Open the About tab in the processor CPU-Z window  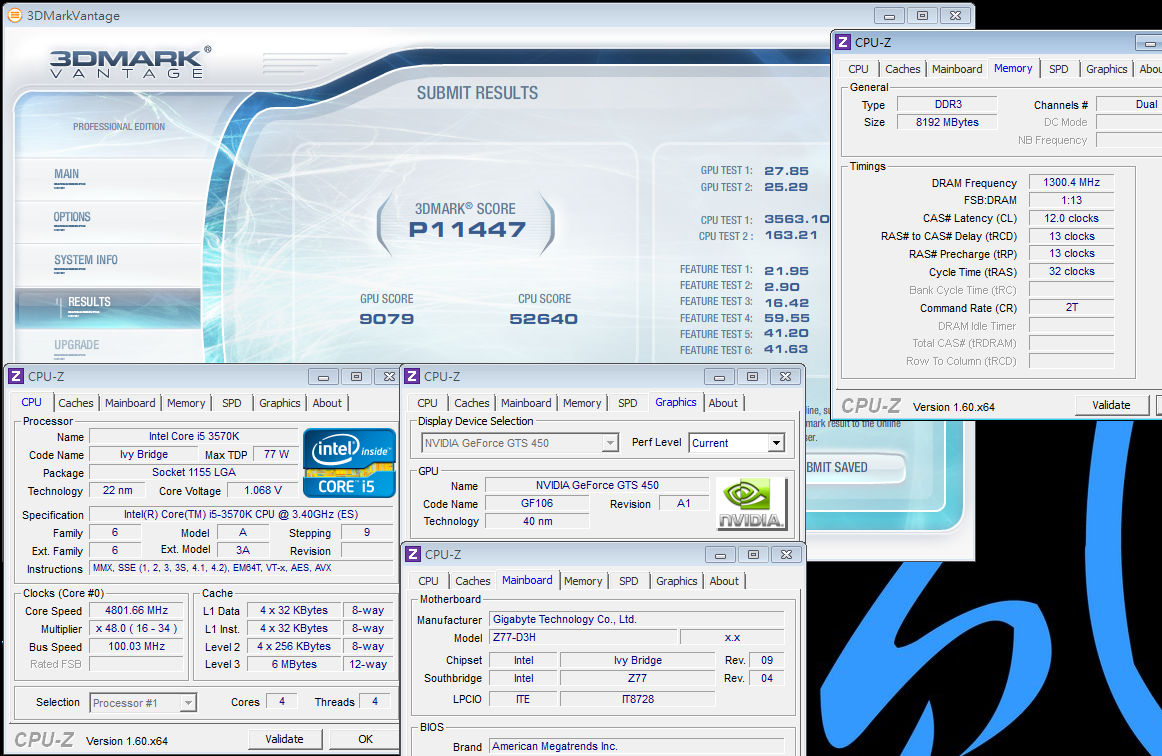click(x=327, y=403)
